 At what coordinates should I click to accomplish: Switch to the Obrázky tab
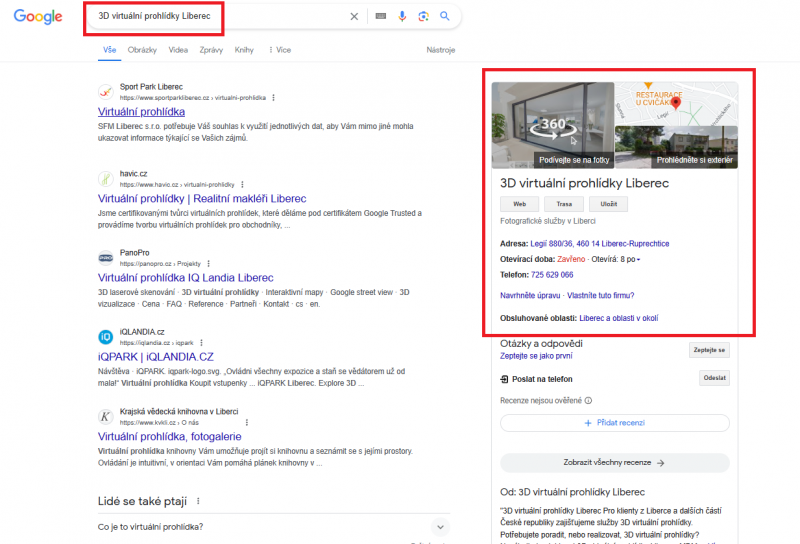coord(142,50)
